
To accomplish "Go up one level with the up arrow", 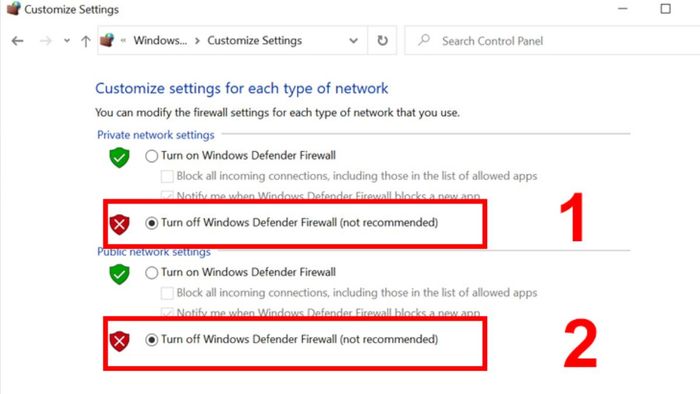I will point(86,41).
